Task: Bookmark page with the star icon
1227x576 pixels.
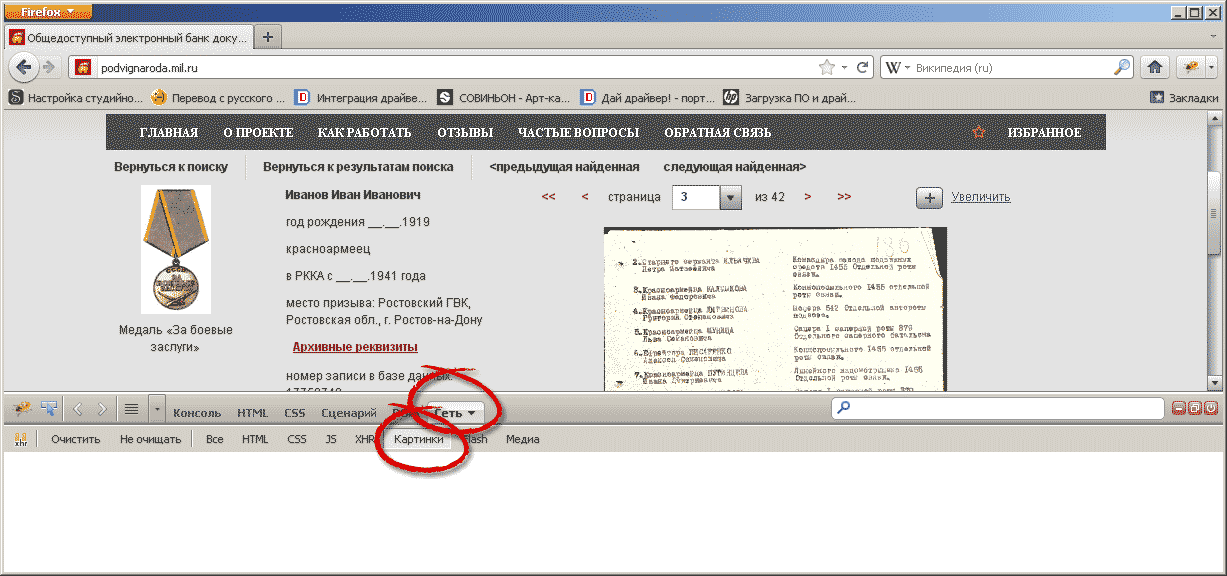Action: pyautogui.click(x=827, y=68)
